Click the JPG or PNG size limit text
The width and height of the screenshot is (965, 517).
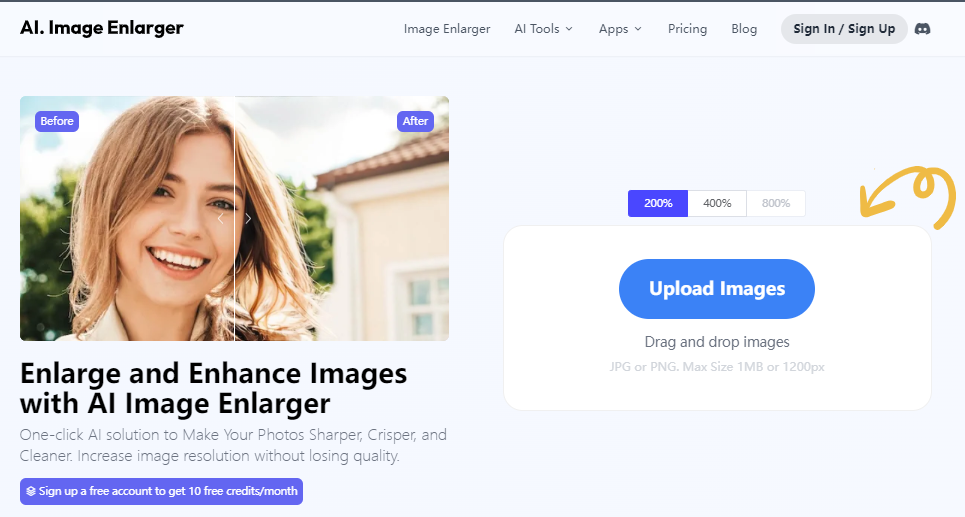pos(717,367)
